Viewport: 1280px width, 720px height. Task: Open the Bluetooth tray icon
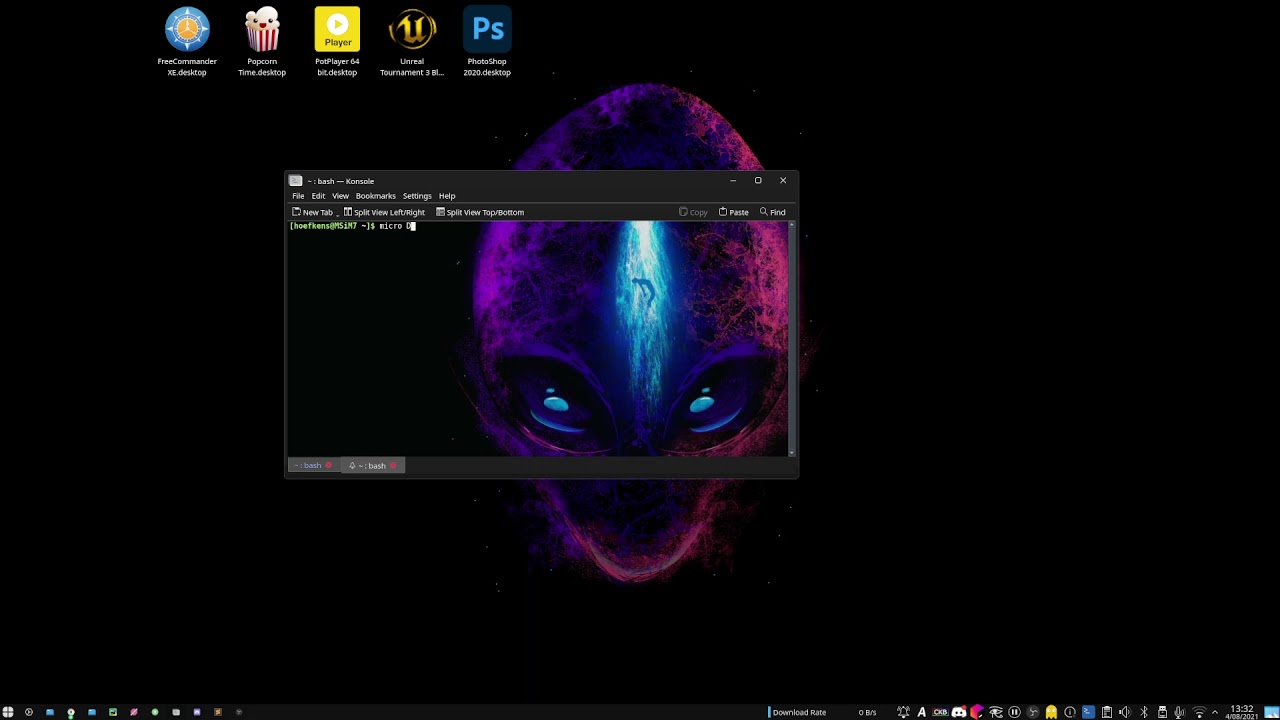(x=1144, y=712)
